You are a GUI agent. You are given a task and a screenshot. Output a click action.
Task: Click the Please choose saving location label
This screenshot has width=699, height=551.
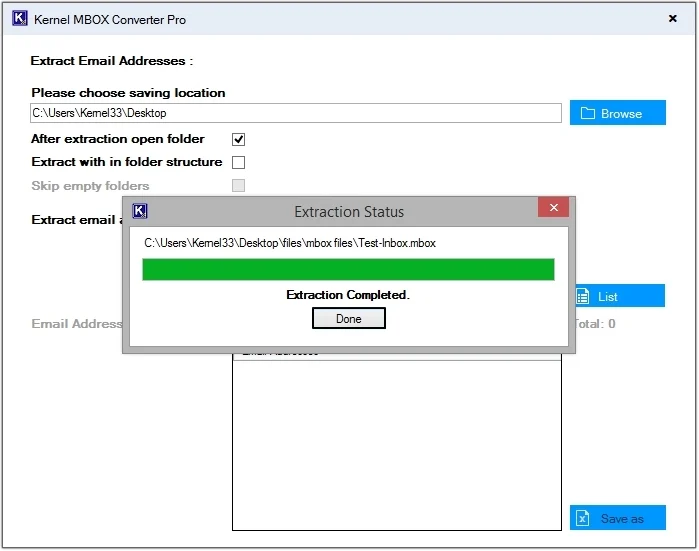[x=128, y=93]
